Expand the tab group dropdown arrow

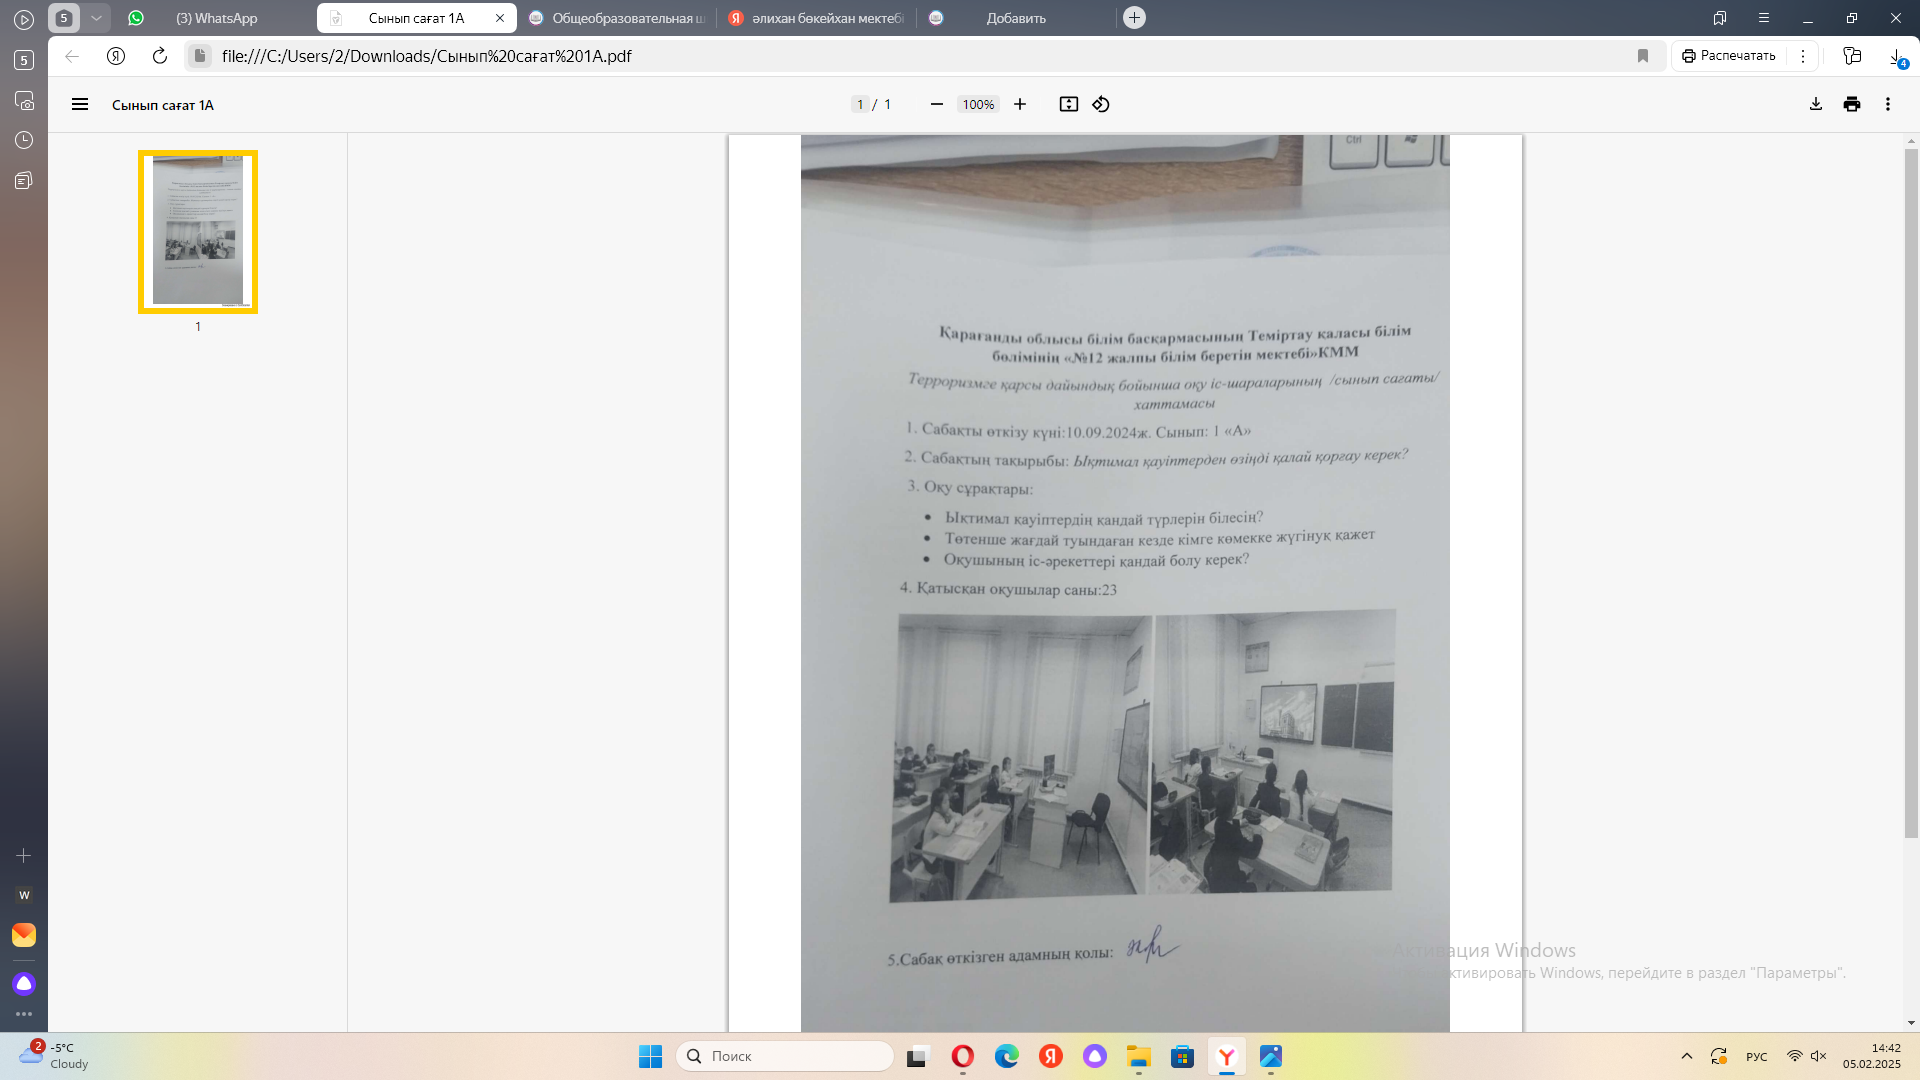click(x=96, y=18)
